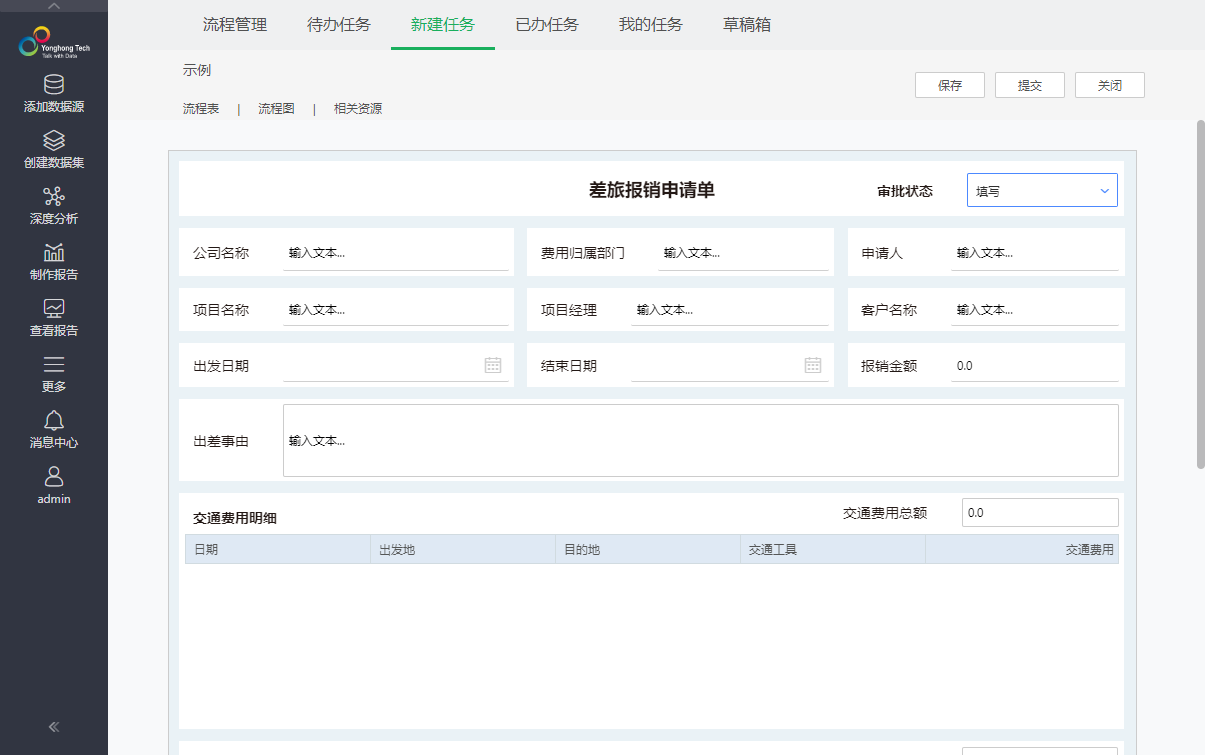1205x755 pixels.
Task: Click the 提交 (Submit) button
Action: [1029, 85]
